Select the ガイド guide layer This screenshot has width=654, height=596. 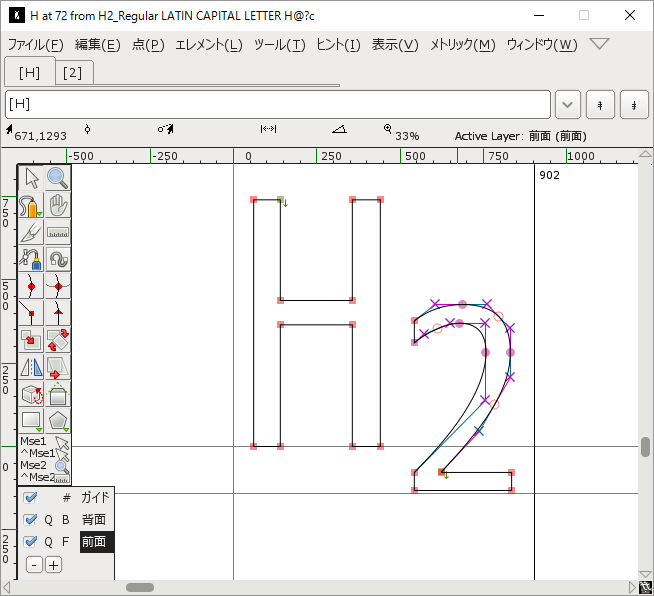96,497
